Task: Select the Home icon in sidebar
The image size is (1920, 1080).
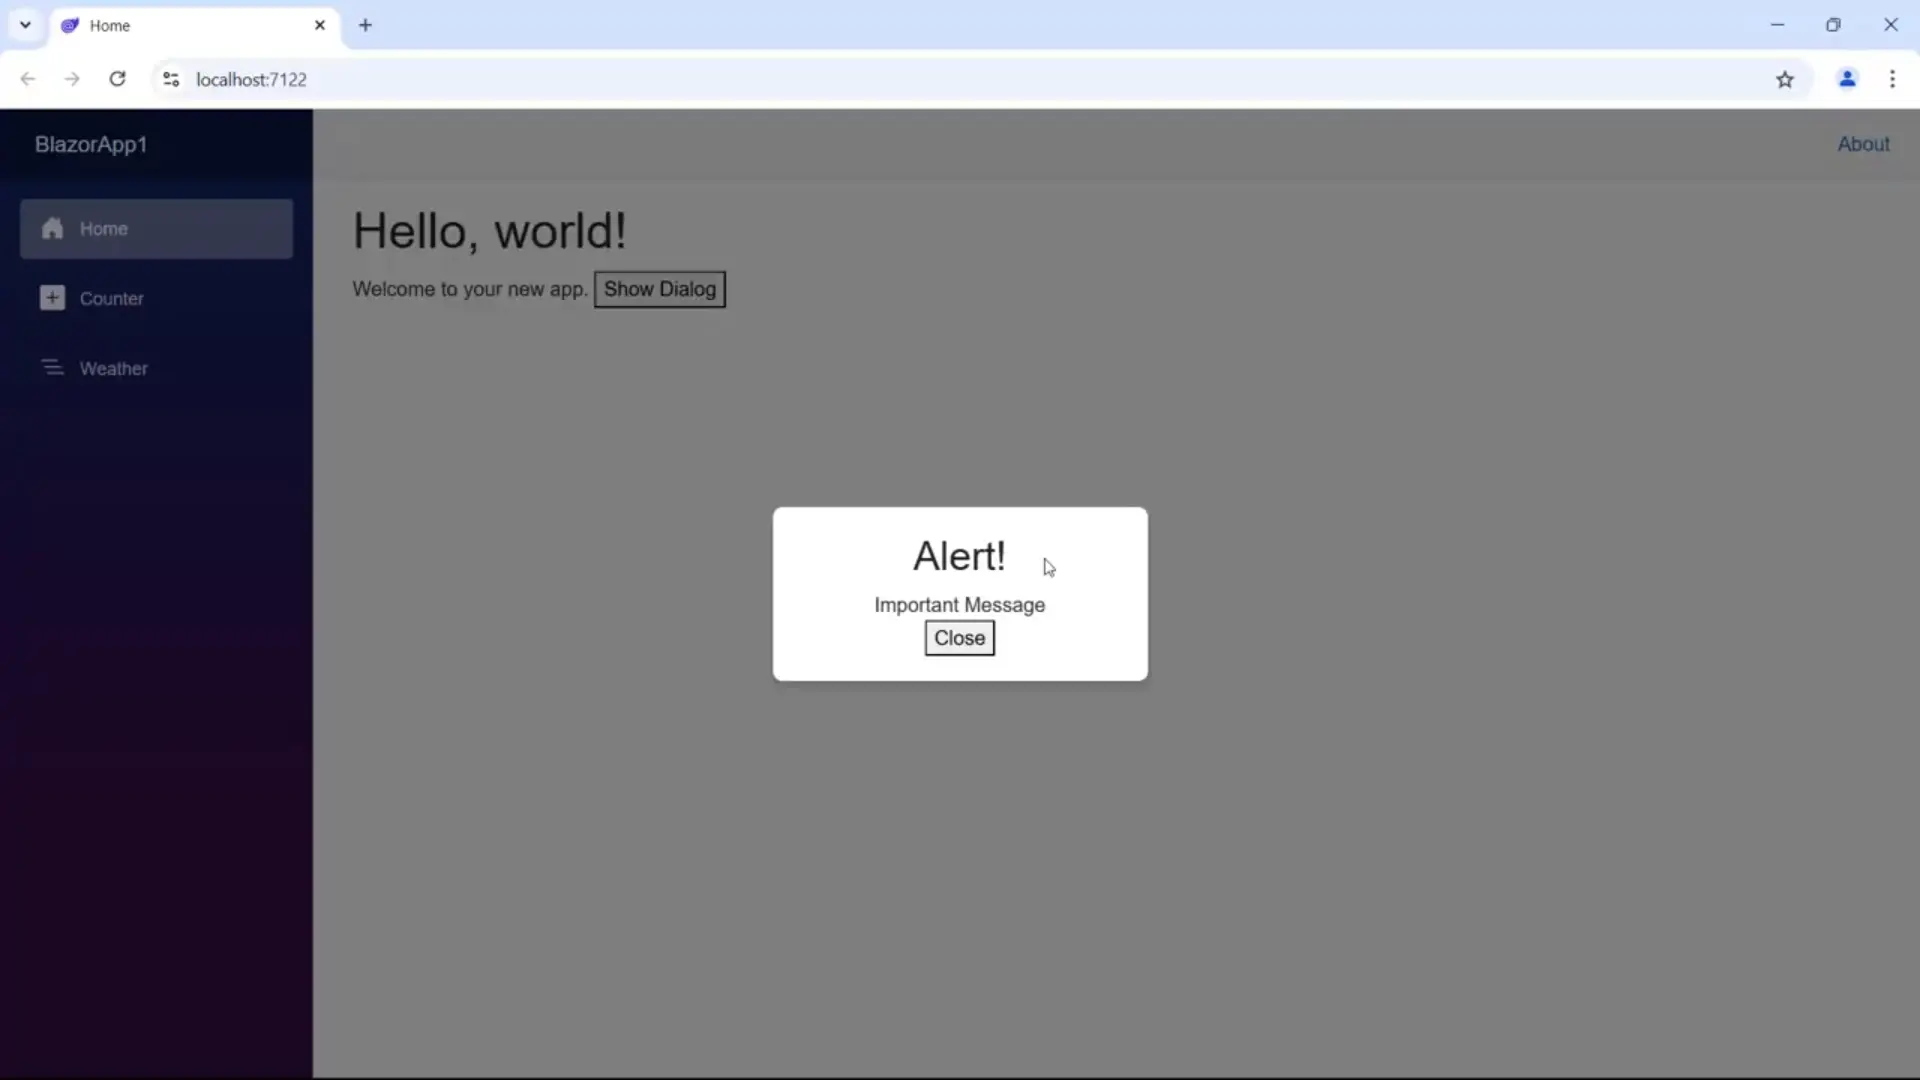Action: pos(51,228)
